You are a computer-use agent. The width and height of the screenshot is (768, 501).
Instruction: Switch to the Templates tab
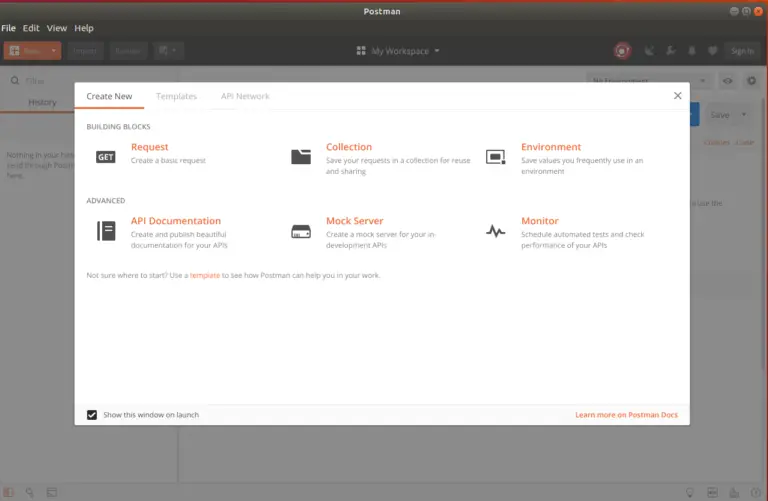click(x=176, y=96)
